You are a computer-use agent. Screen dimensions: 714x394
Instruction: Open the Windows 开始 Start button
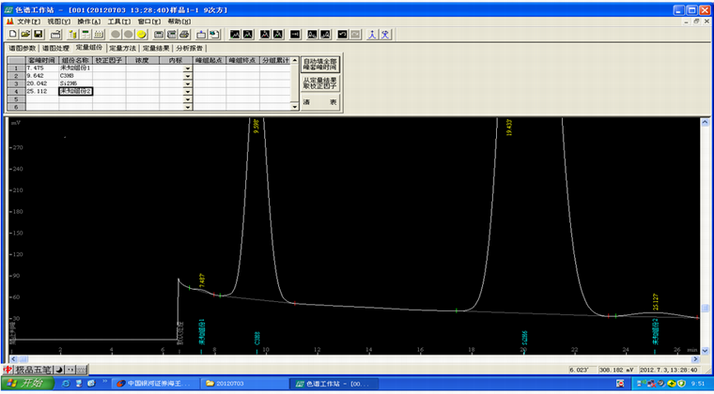coord(27,384)
